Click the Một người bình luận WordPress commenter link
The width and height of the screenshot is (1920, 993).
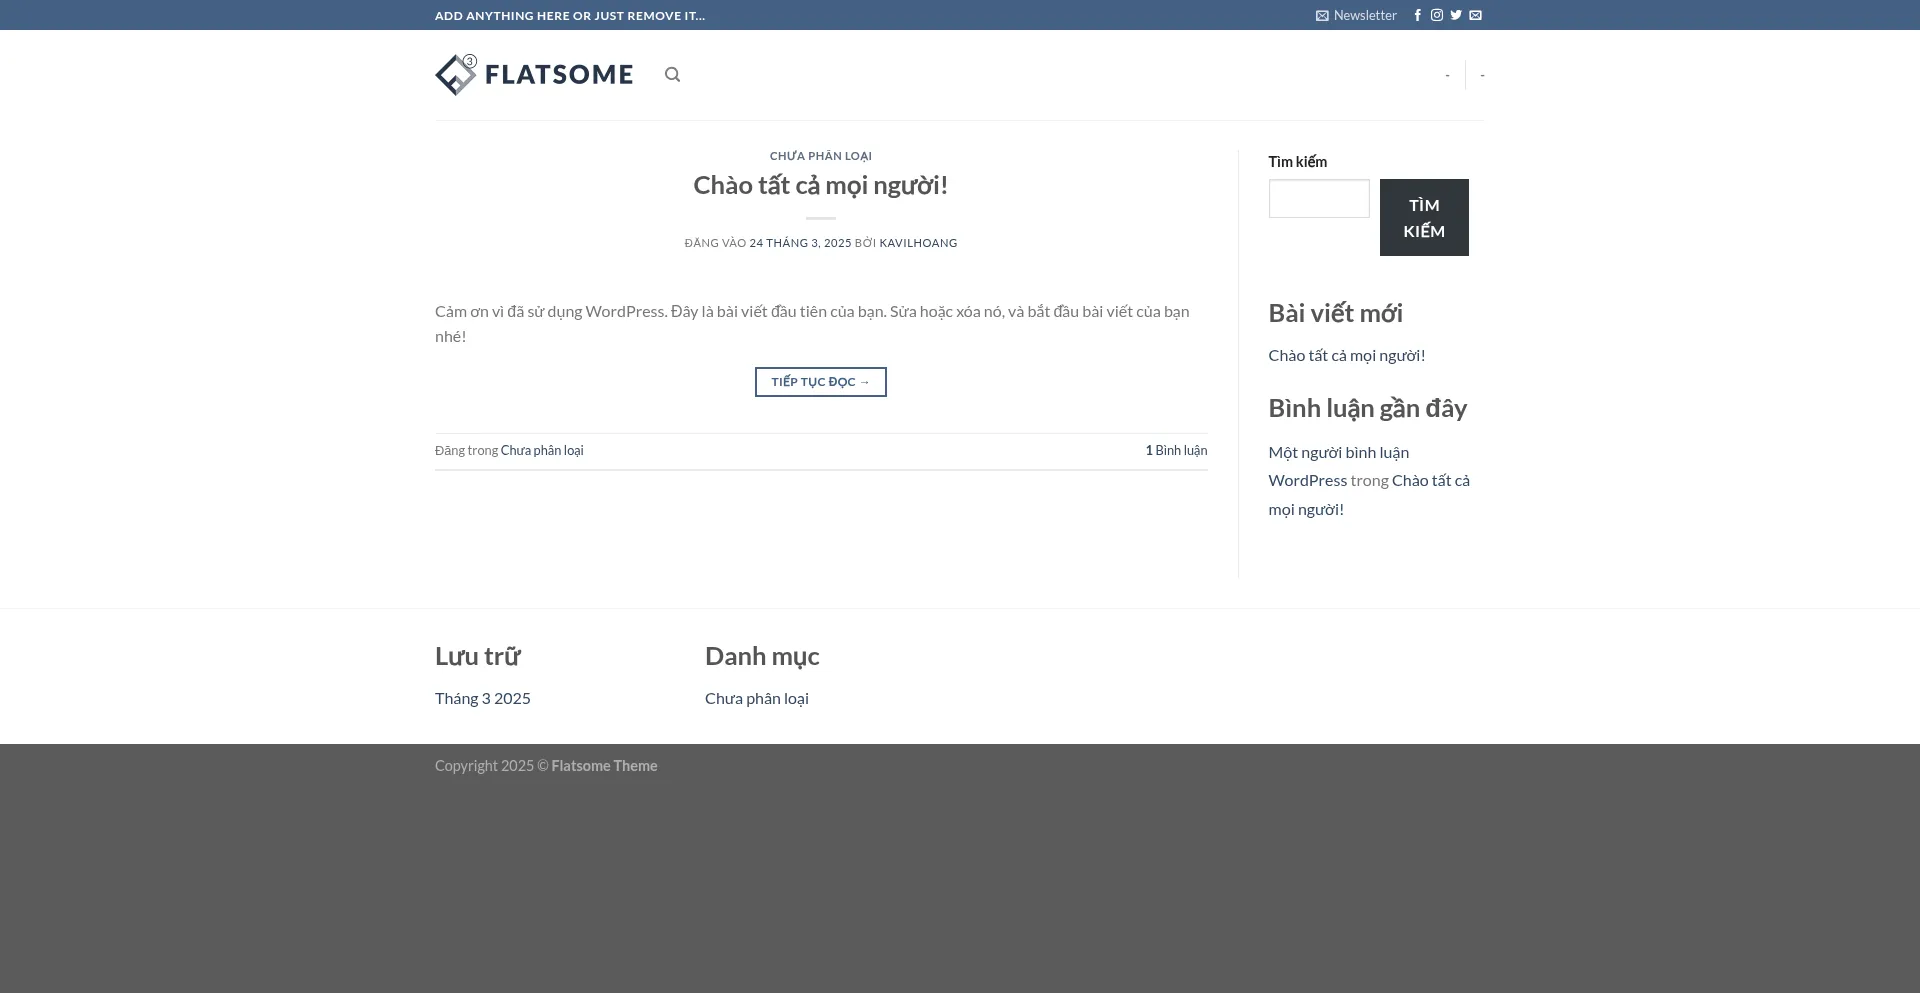(1338, 466)
